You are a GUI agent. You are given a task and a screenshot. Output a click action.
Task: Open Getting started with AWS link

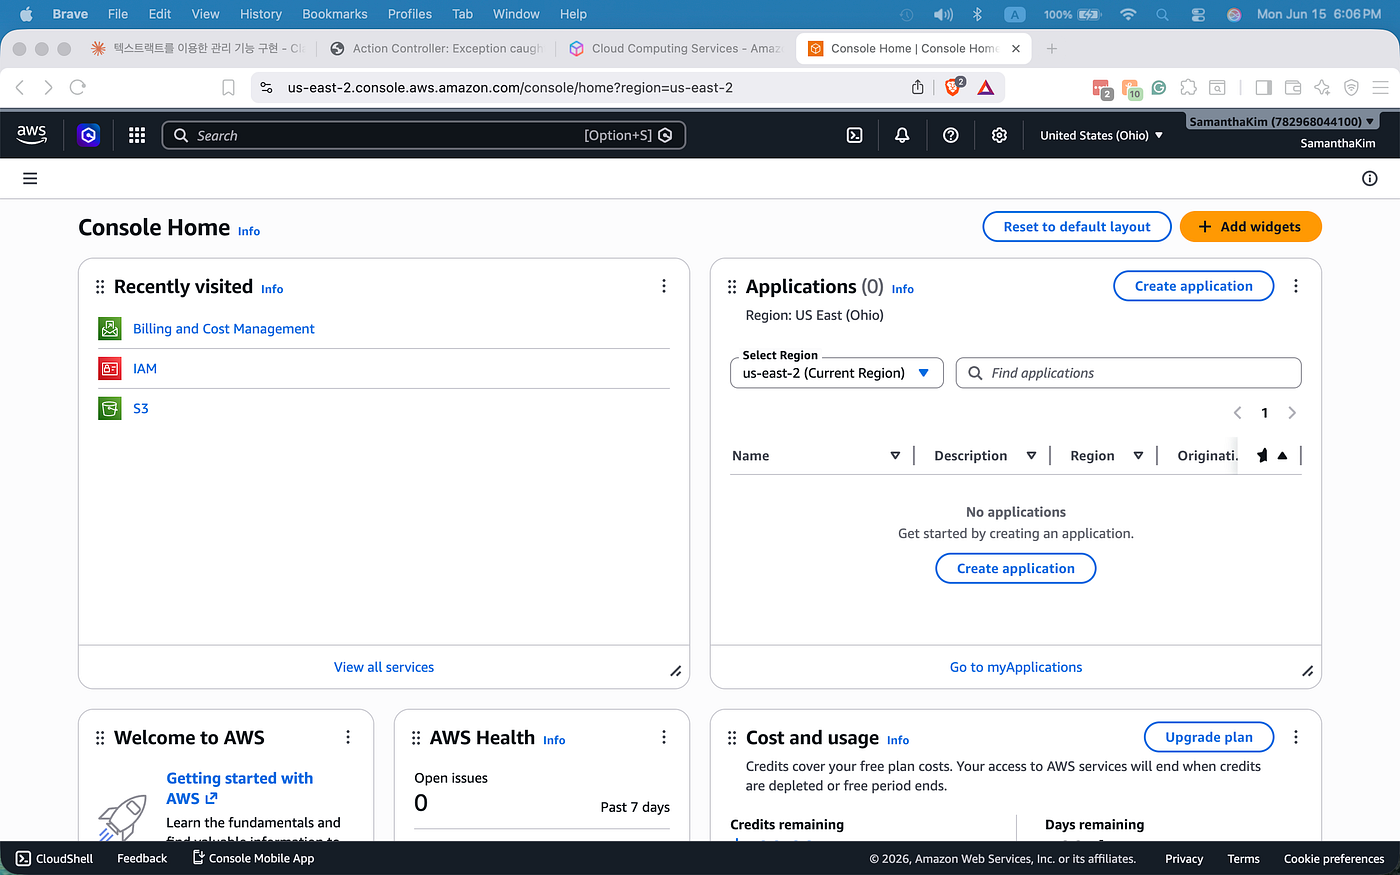tap(240, 788)
